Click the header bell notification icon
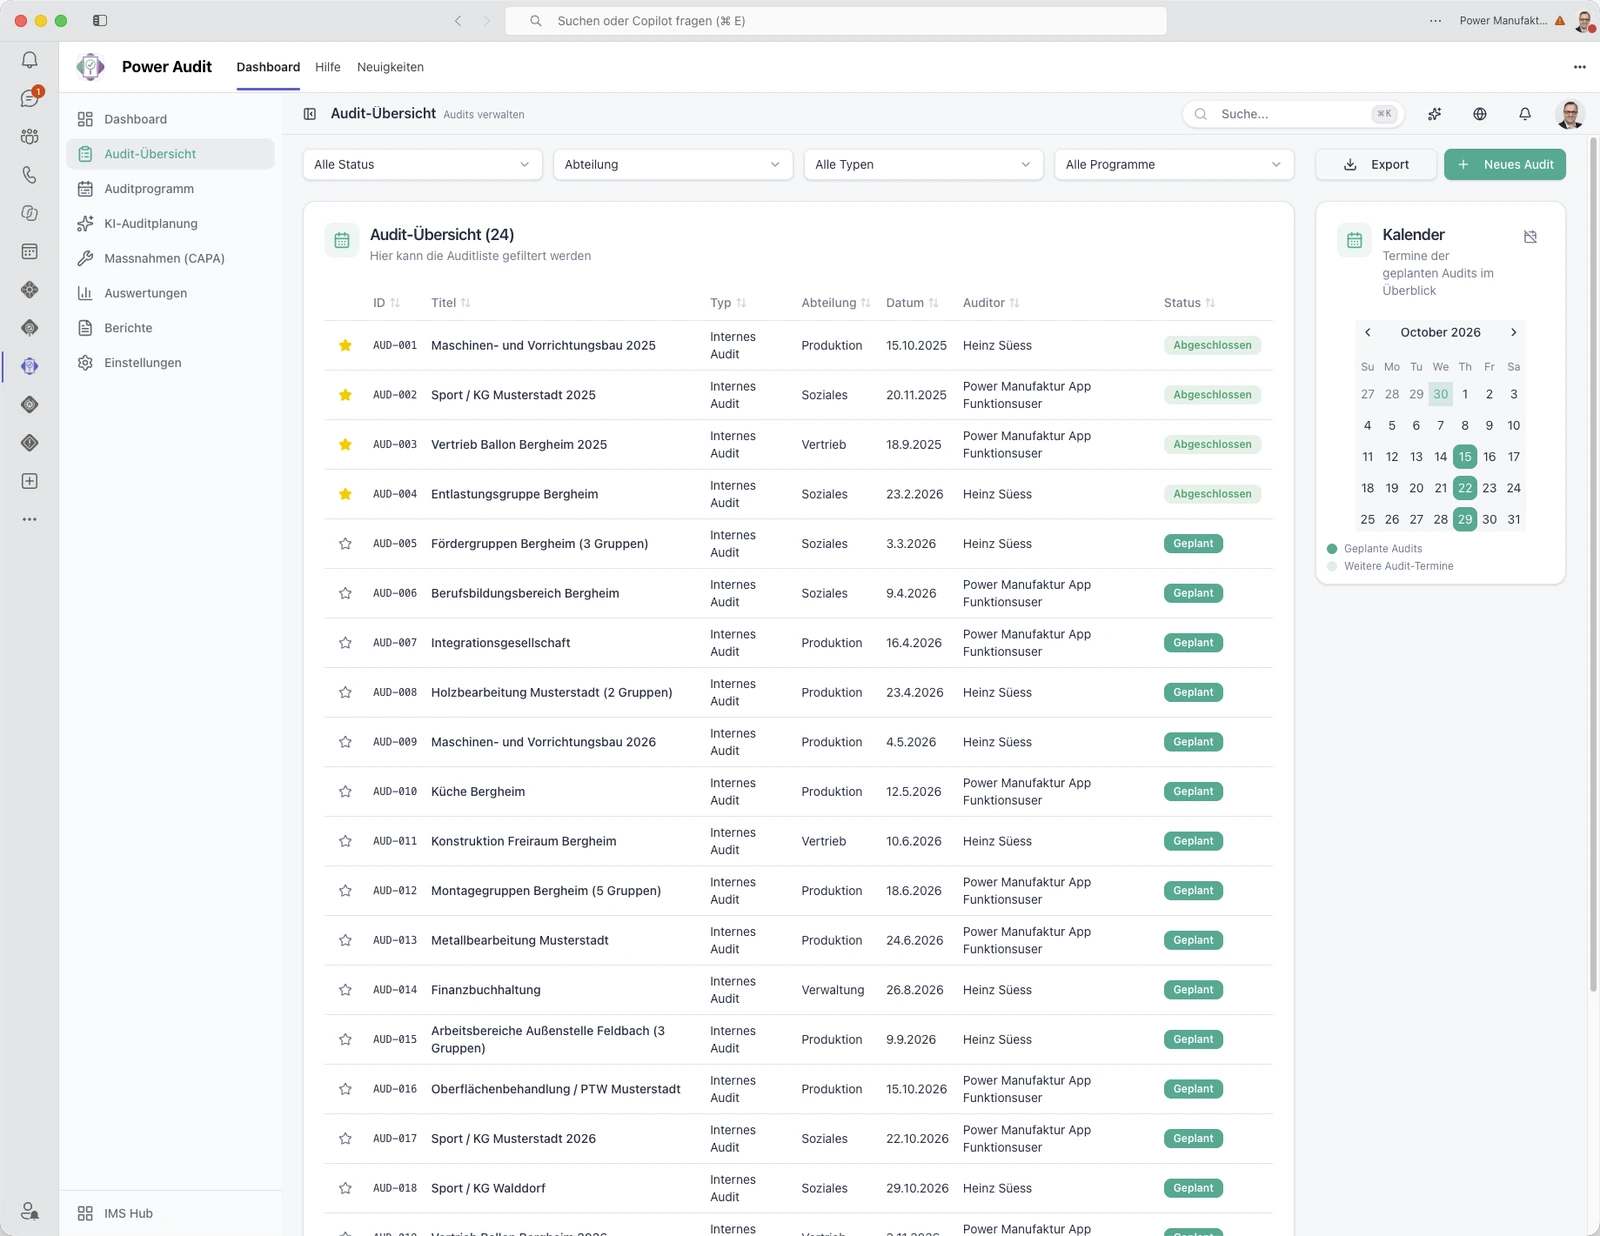Screen dimensions: 1600x1236 click(x=1525, y=114)
